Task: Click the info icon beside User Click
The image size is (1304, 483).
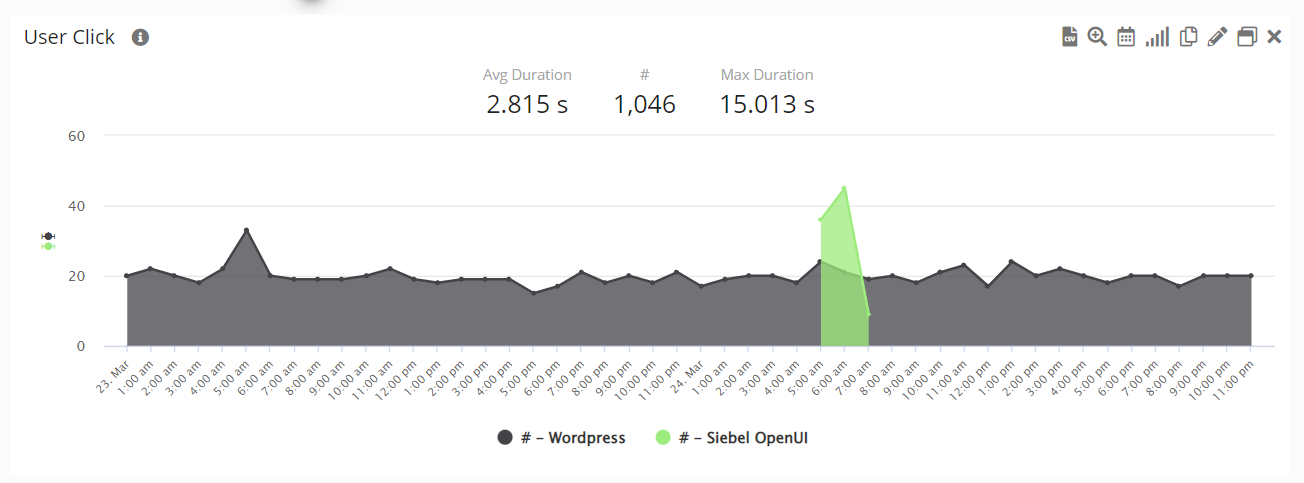Action: [x=140, y=38]
